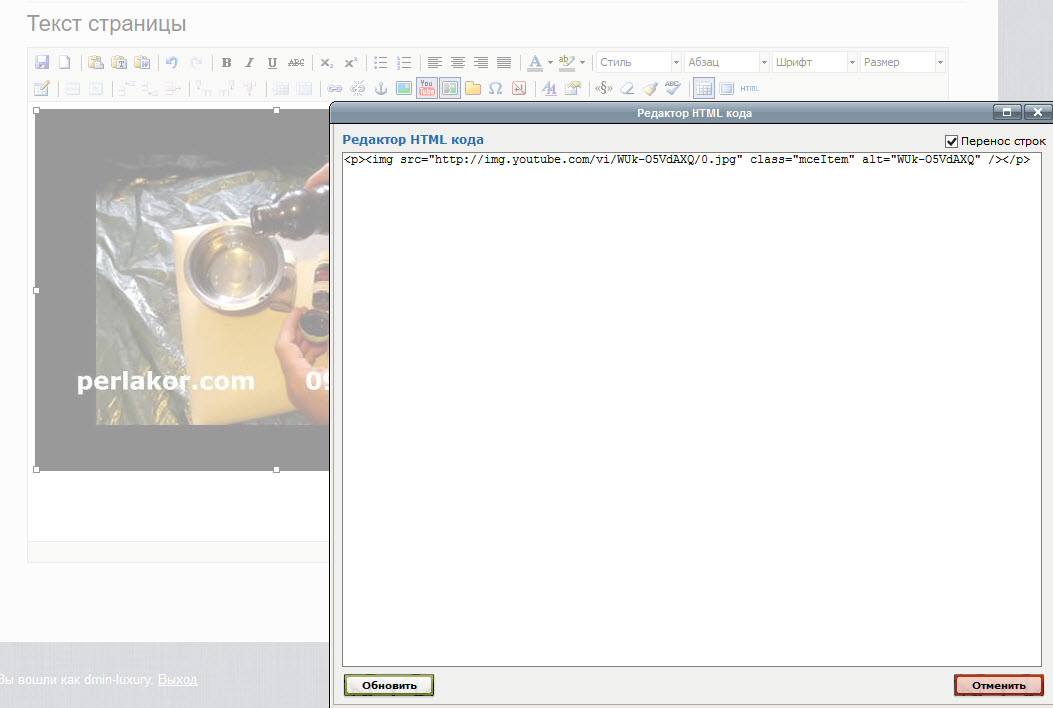1053x708 pixels.
Task: Click the insert link chain icon
Action: [335, 88]
